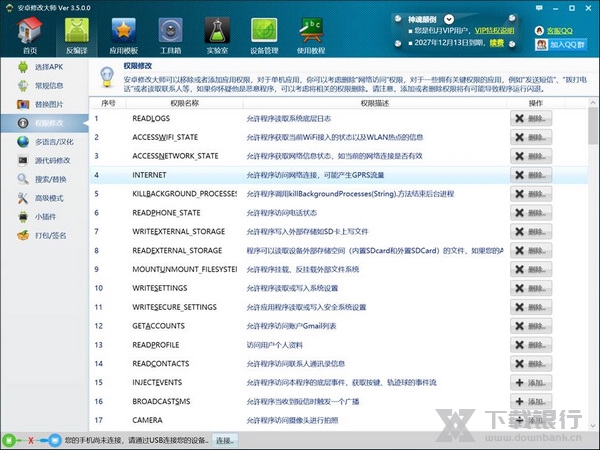Select the READ_LOGS permission name
The width and height of the screenshot is (600, 450).
[151, 119]
